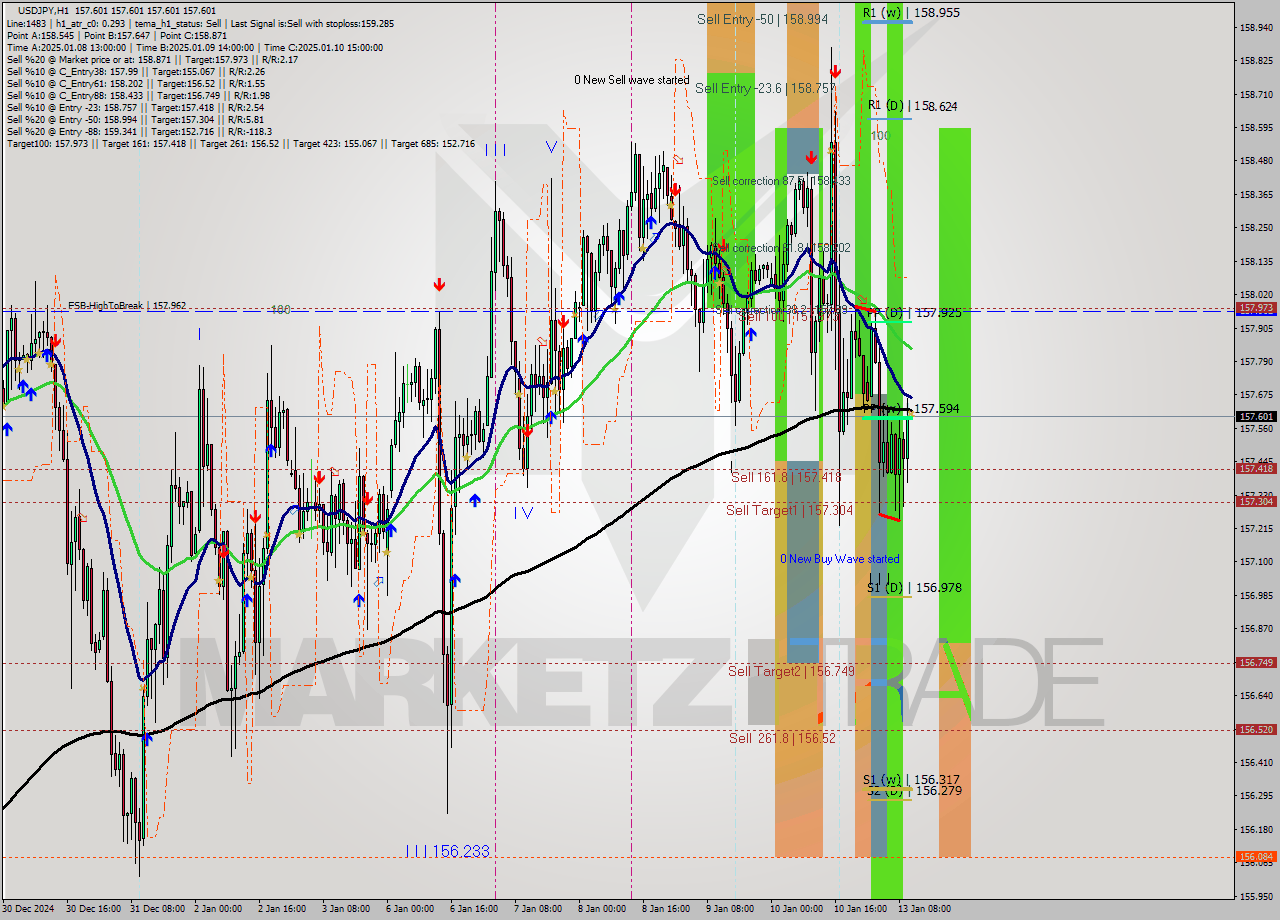Click the 'S1 (w) | 156.317' support label
This screenshot has height=920, width=1280.
[912, 780]
